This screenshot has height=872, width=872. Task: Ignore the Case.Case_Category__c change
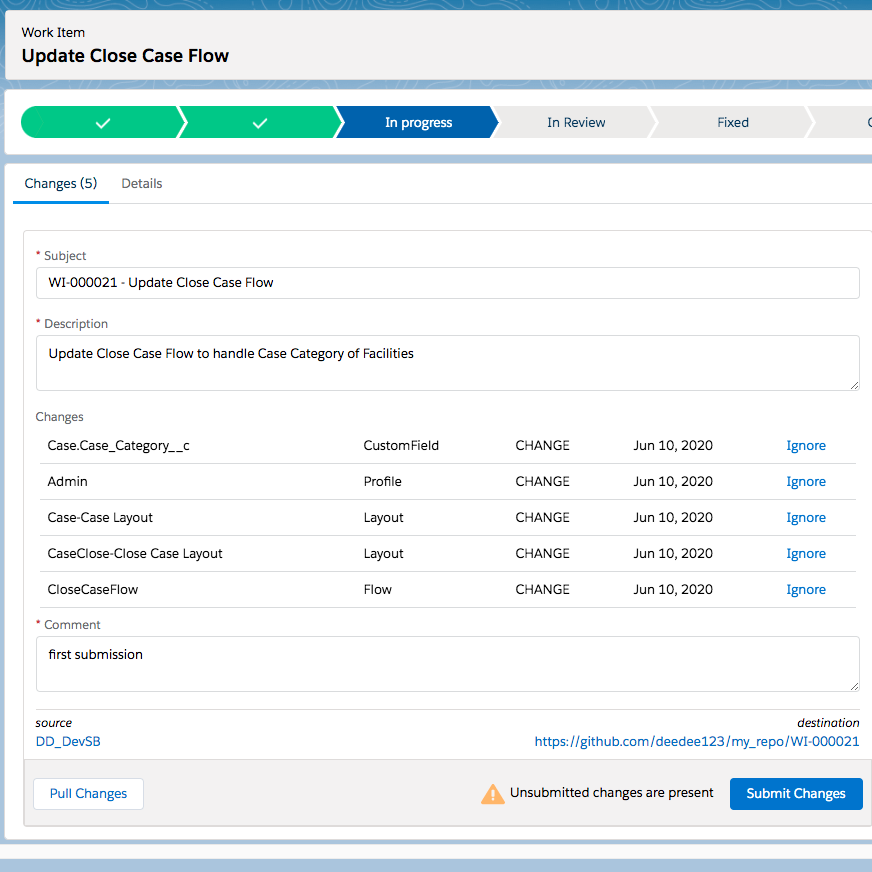pos(805,446)
